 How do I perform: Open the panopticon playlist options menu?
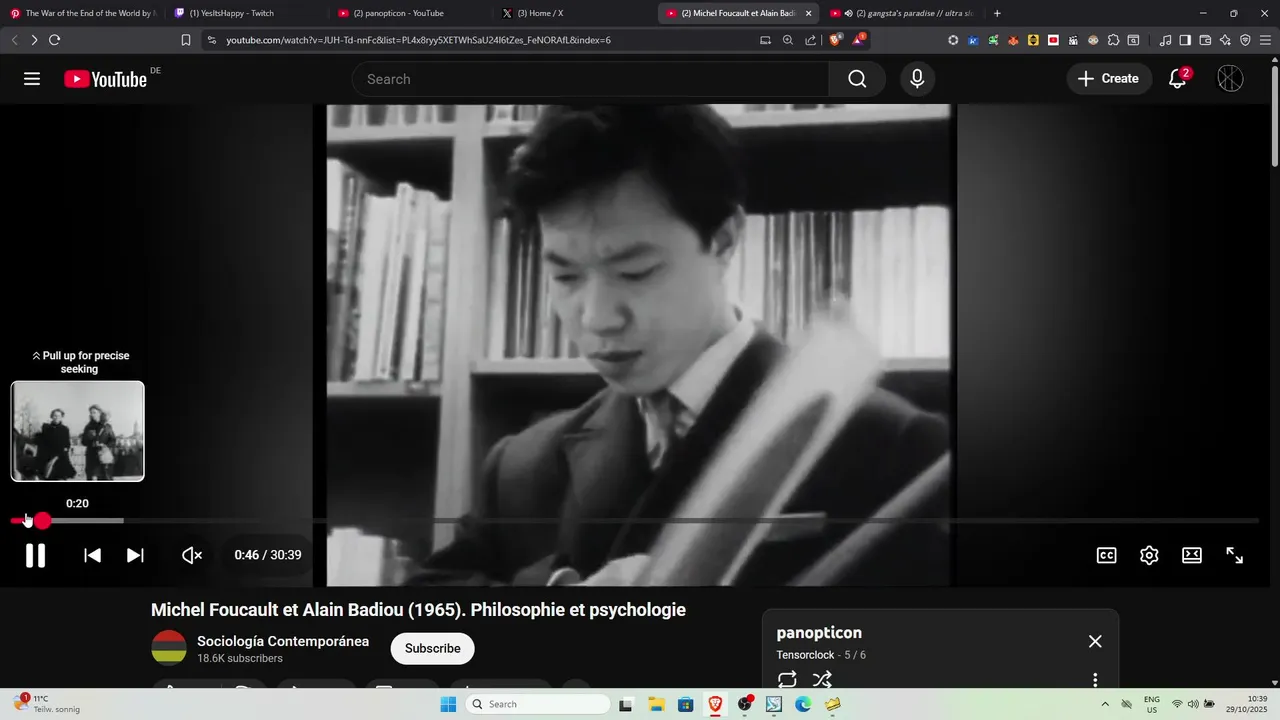pyautogui.click(x=1095, y=680)
